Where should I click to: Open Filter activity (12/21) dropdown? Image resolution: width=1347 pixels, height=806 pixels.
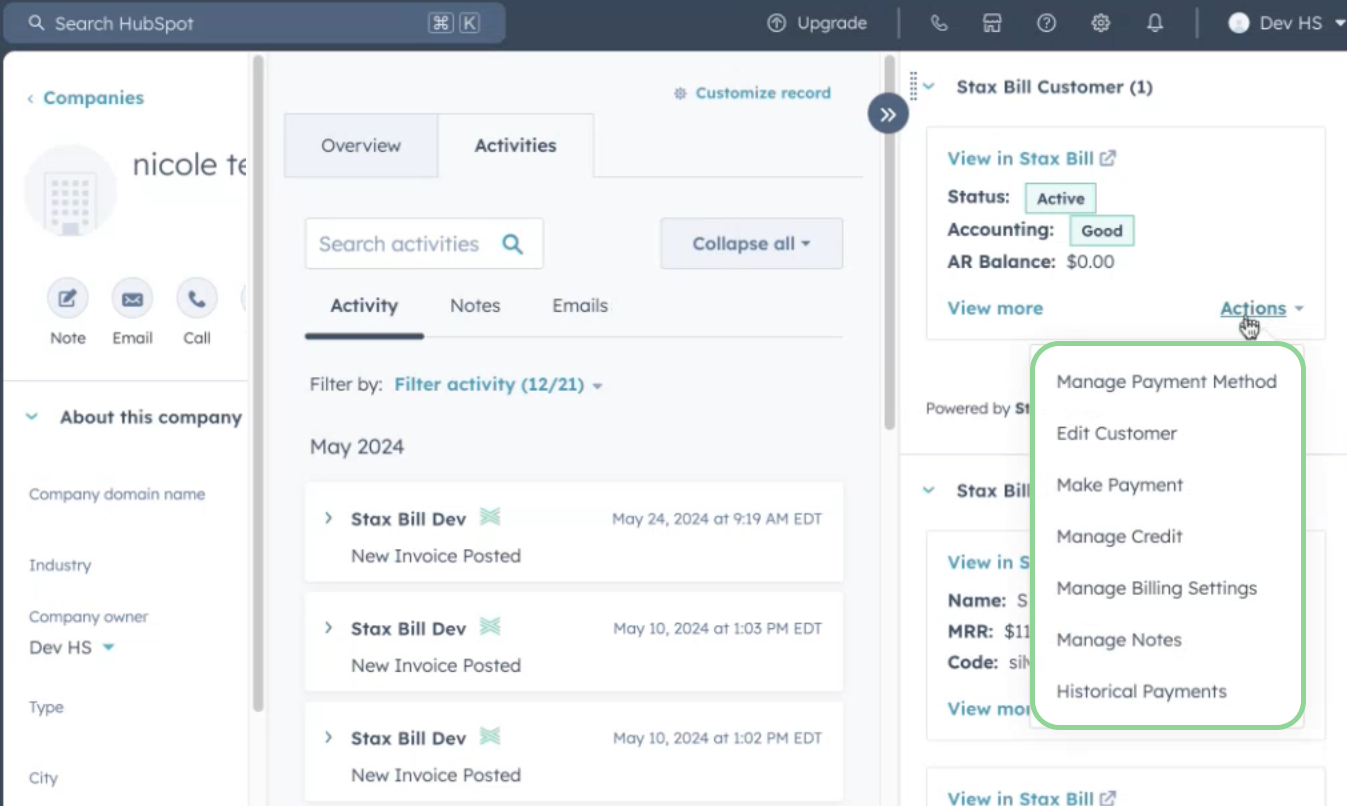[498, 384]
